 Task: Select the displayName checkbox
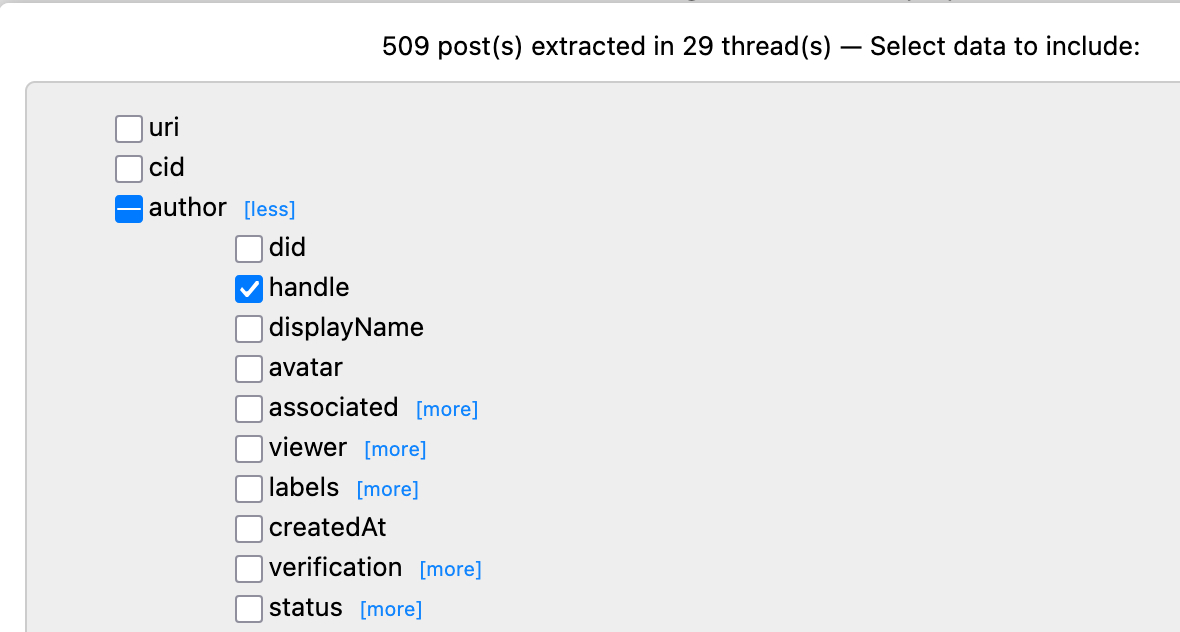(x=249, y=329)
